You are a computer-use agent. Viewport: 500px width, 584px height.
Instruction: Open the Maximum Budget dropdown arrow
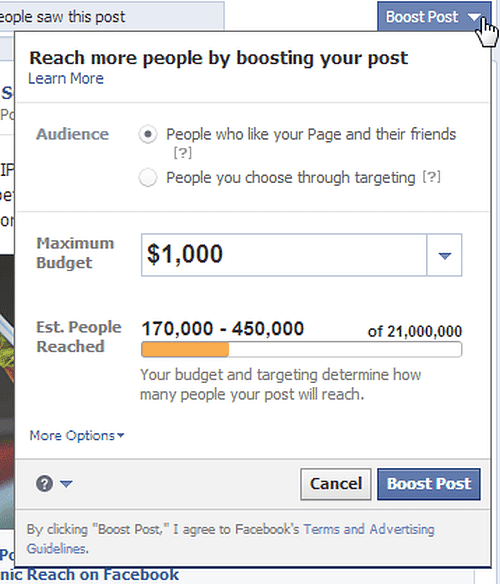pyautogui.click(x=444, y=255)
